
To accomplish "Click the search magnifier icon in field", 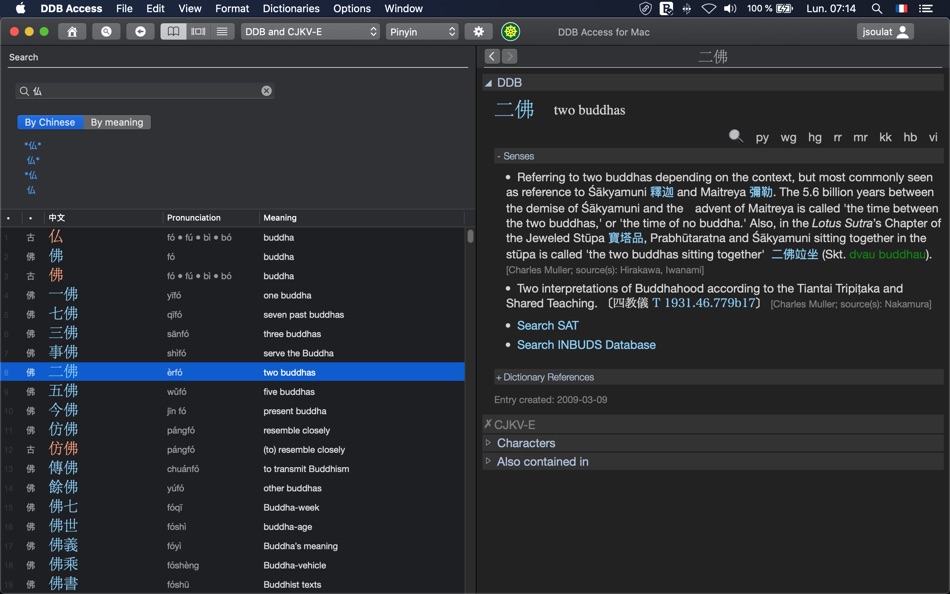I will point(24,91).
